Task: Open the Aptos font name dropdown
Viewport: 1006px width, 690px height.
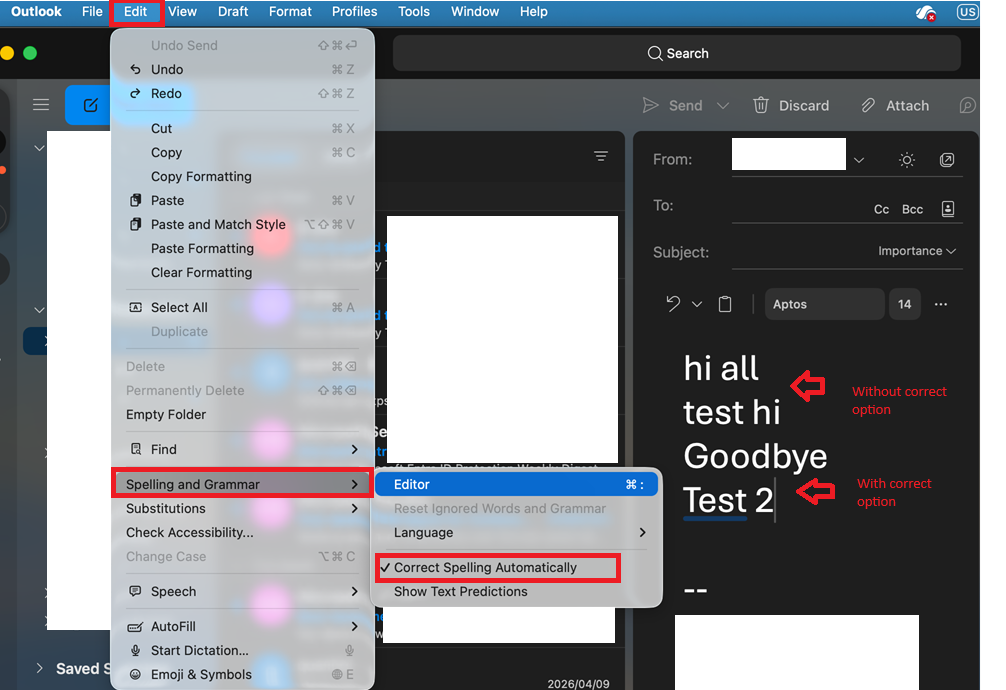Action: (824, 304)
